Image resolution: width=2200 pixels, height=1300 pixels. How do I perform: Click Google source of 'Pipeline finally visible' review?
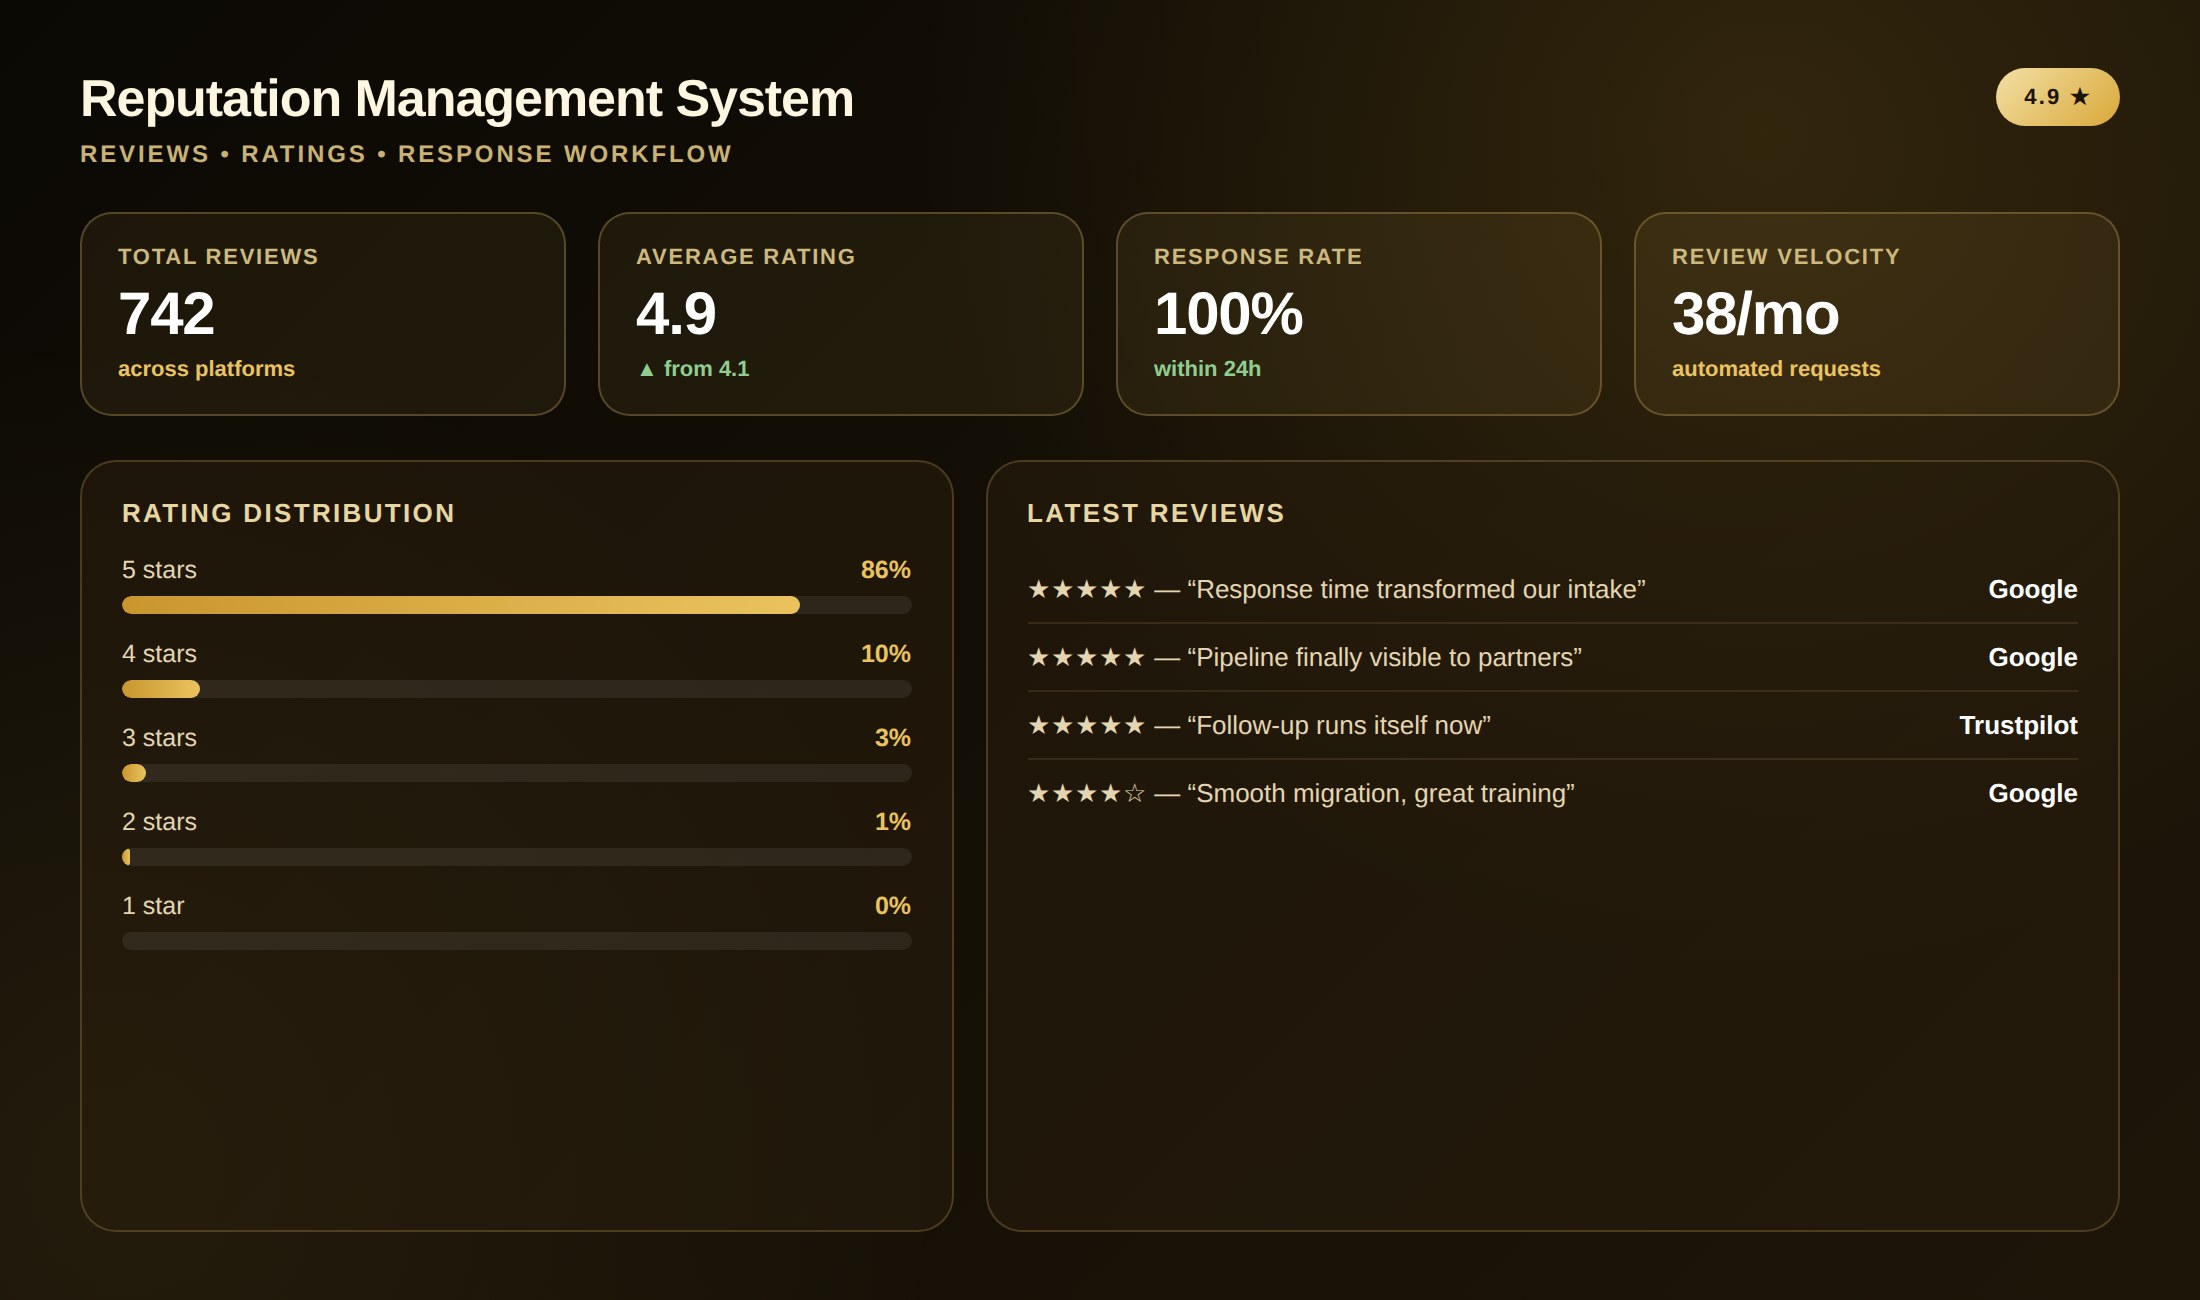pos(2033,658)
